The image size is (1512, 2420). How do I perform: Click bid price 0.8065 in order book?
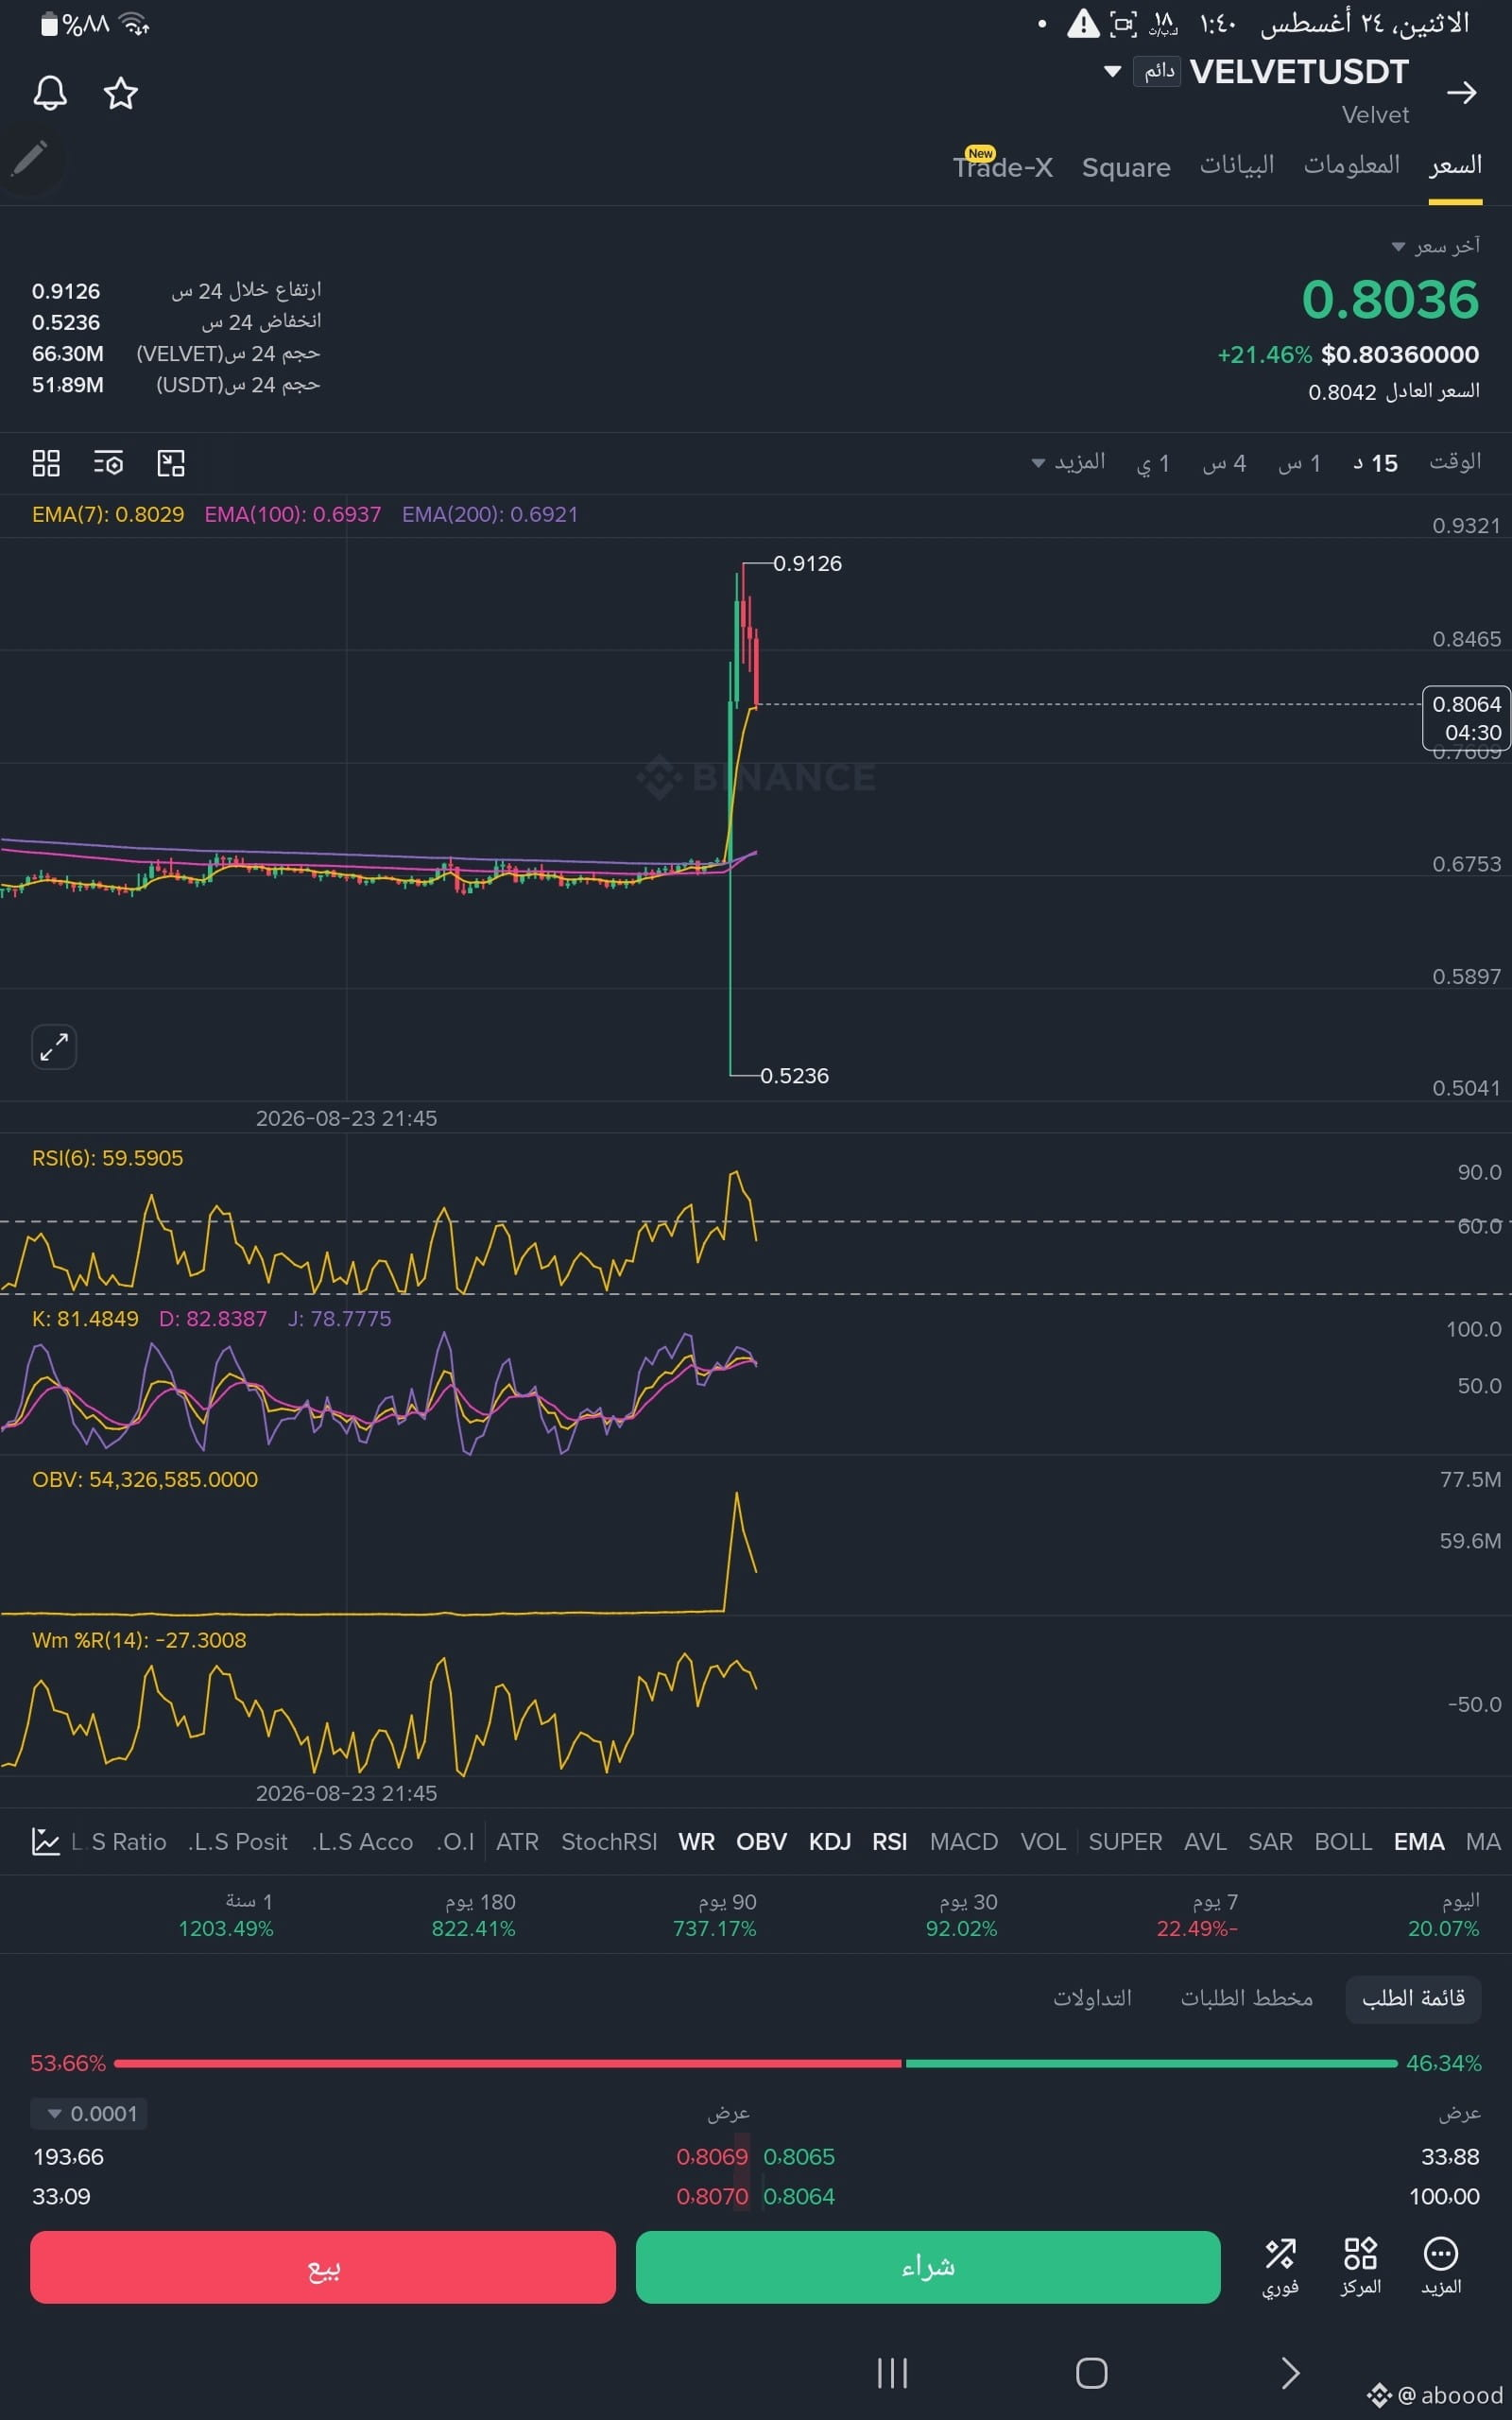[799, 2157]
